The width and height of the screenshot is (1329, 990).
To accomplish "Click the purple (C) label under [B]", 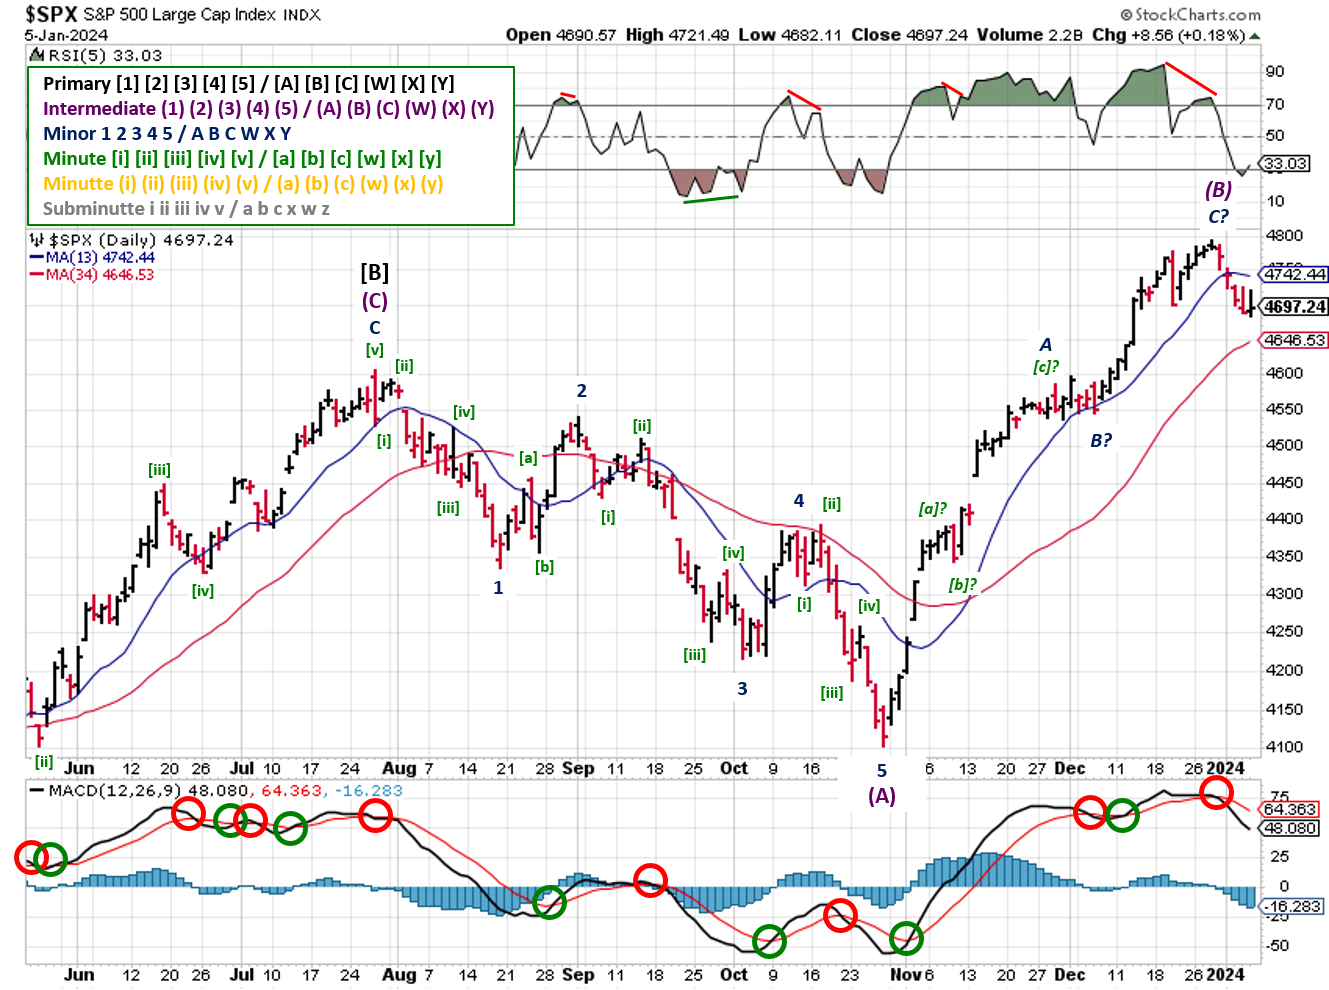I will (375, 301).
